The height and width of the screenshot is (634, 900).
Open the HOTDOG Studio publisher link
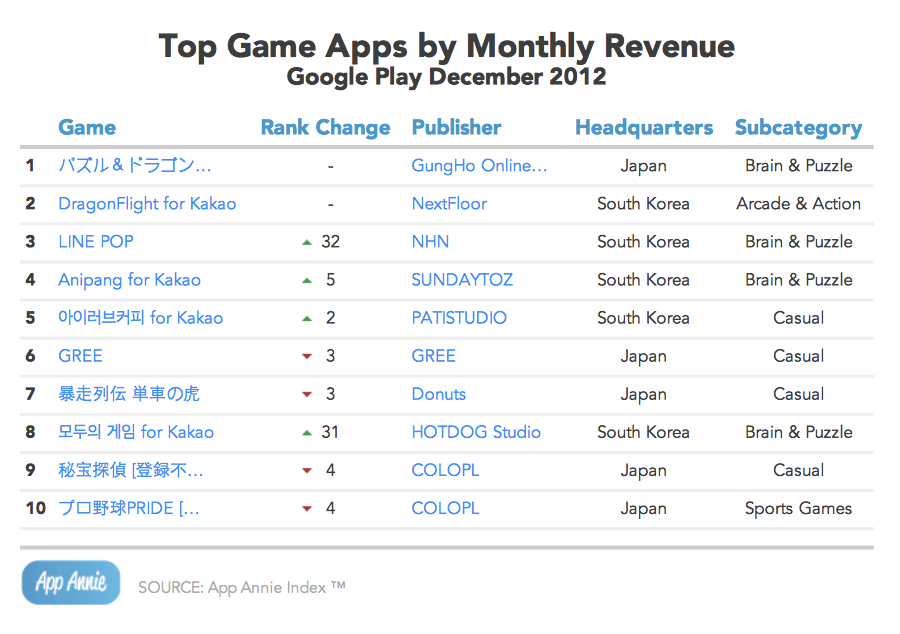point(476,431)
